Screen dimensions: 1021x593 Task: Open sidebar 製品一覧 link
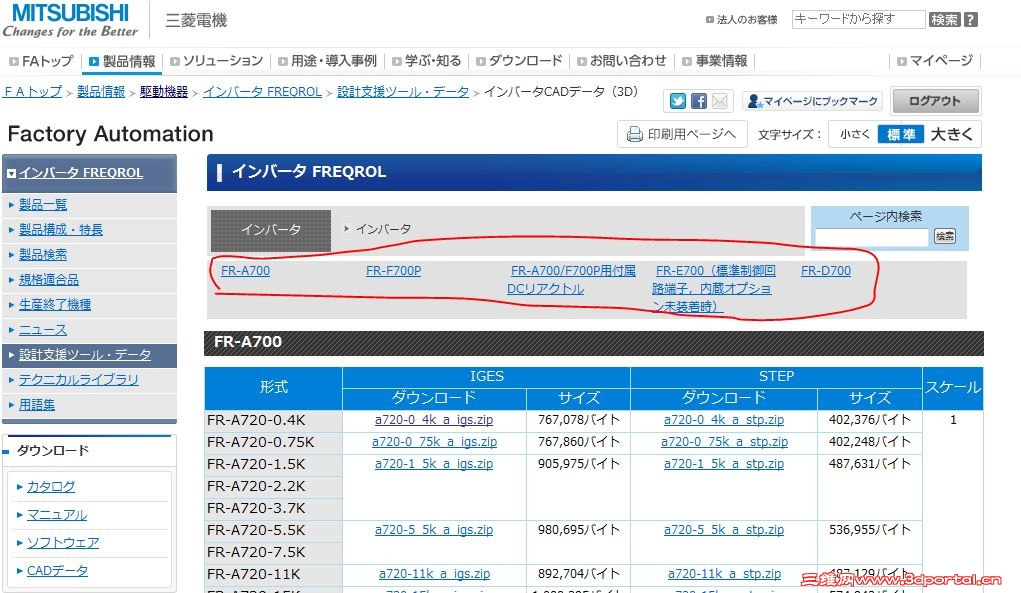43,205
